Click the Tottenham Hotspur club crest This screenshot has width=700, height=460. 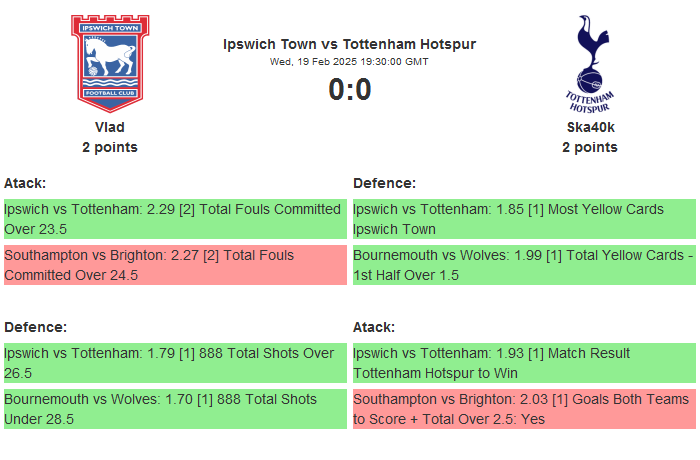[x=589, y=62]
